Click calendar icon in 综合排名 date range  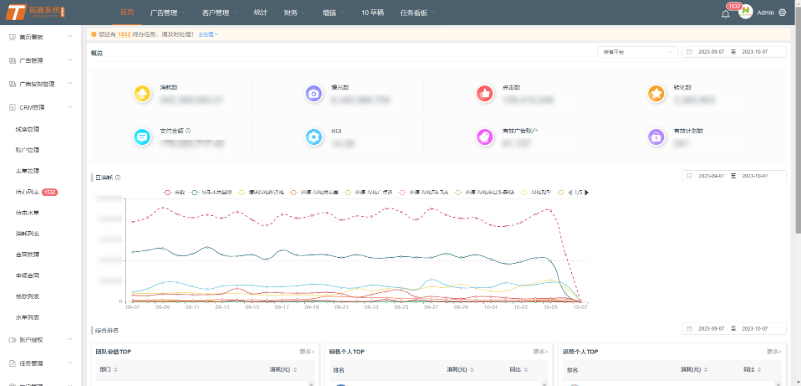pyautogui.click(x=689, y=328)
